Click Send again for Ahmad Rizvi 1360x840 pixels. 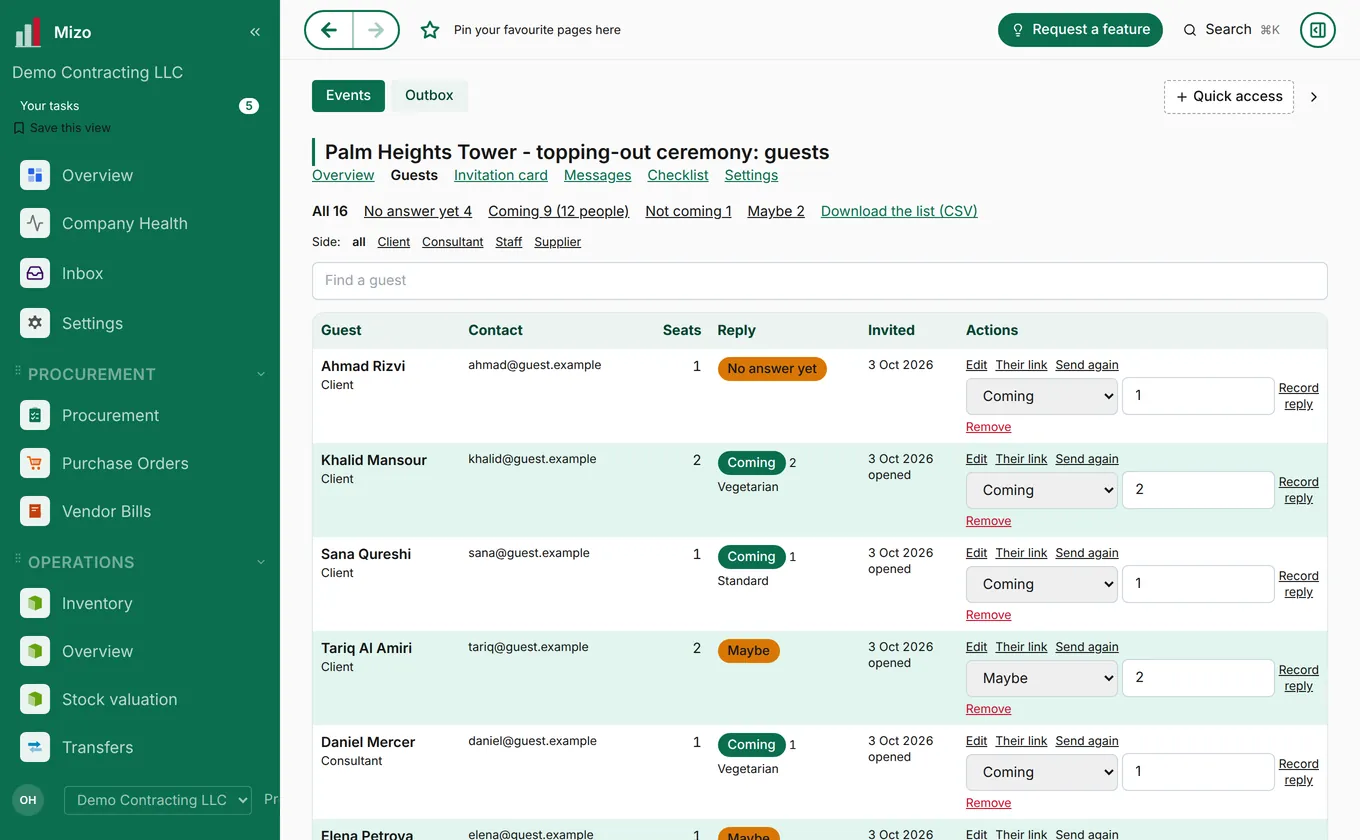pos(1087,365)
